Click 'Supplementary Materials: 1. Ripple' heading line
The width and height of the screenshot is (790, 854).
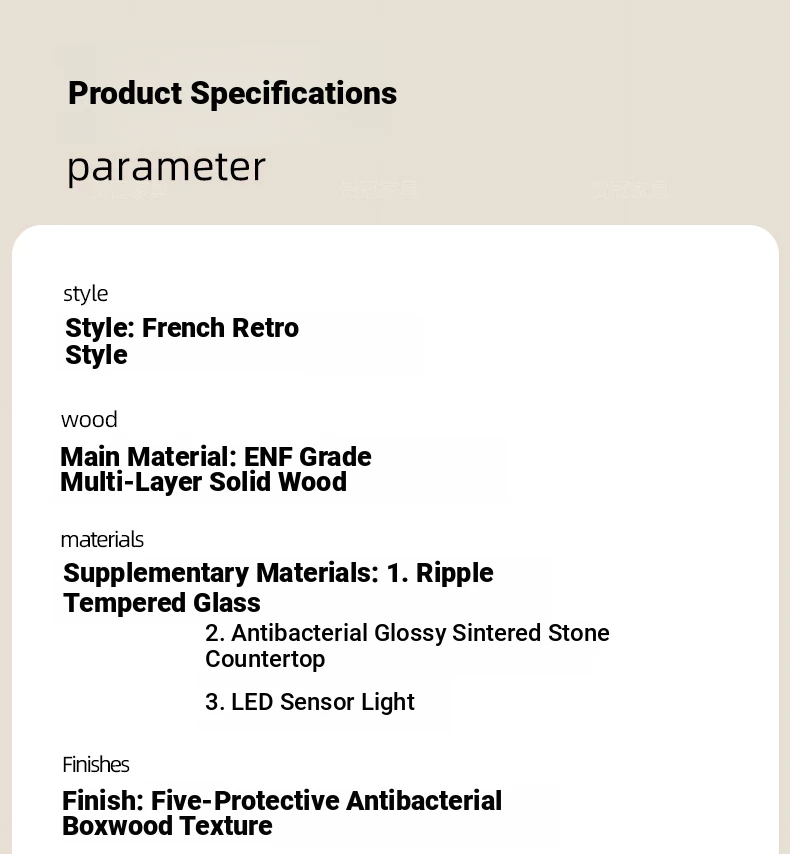[x=278, y=573]
